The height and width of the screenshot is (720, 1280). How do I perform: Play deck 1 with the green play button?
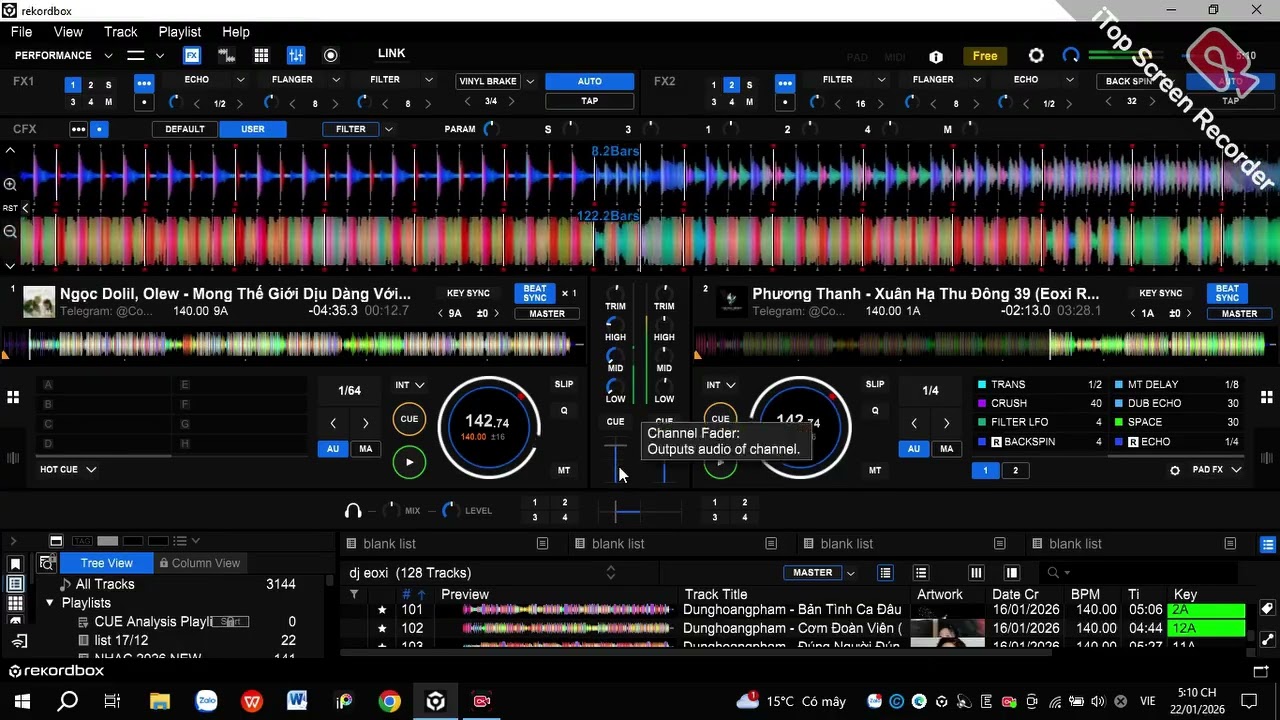click(409, 462)
